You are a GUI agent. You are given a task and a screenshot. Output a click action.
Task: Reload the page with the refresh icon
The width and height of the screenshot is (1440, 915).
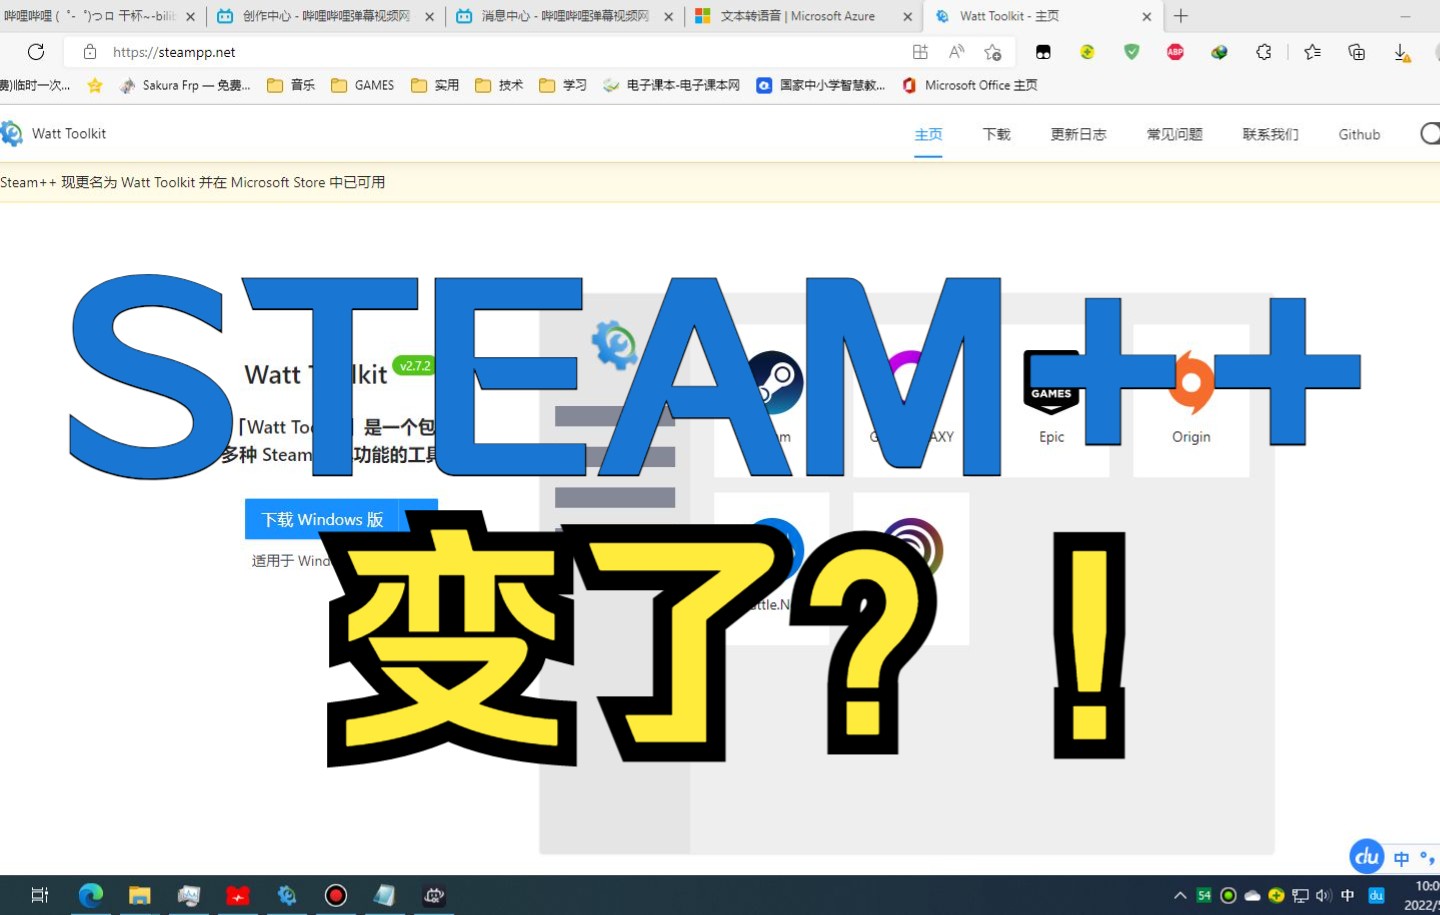[x=36, y=52]
